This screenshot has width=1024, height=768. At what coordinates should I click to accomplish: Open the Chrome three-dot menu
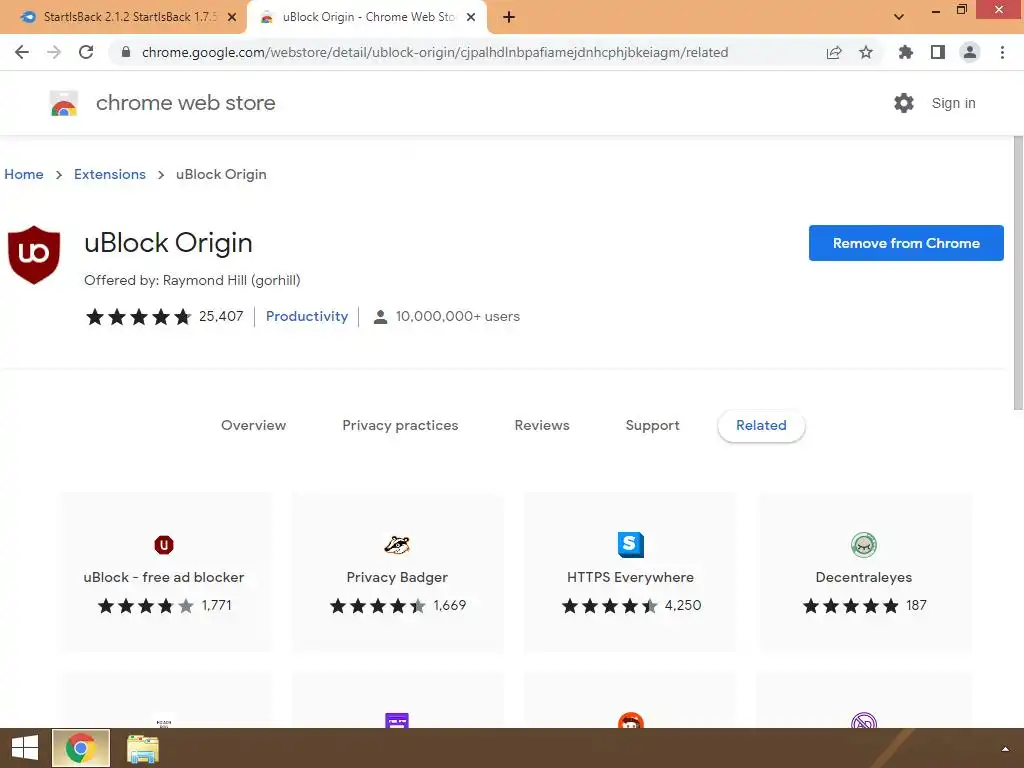coord(1002,52)
